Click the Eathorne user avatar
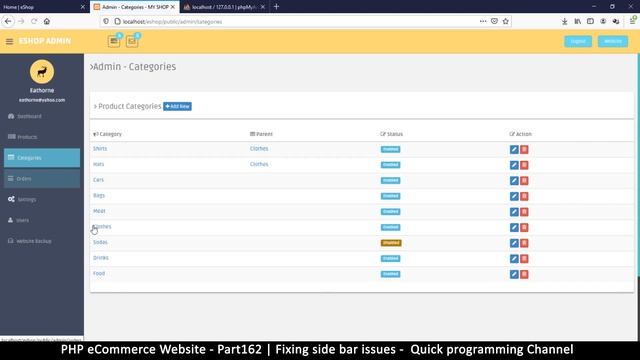Image resolution: width=640 pixels, height=360 pixels. (42, 72)
